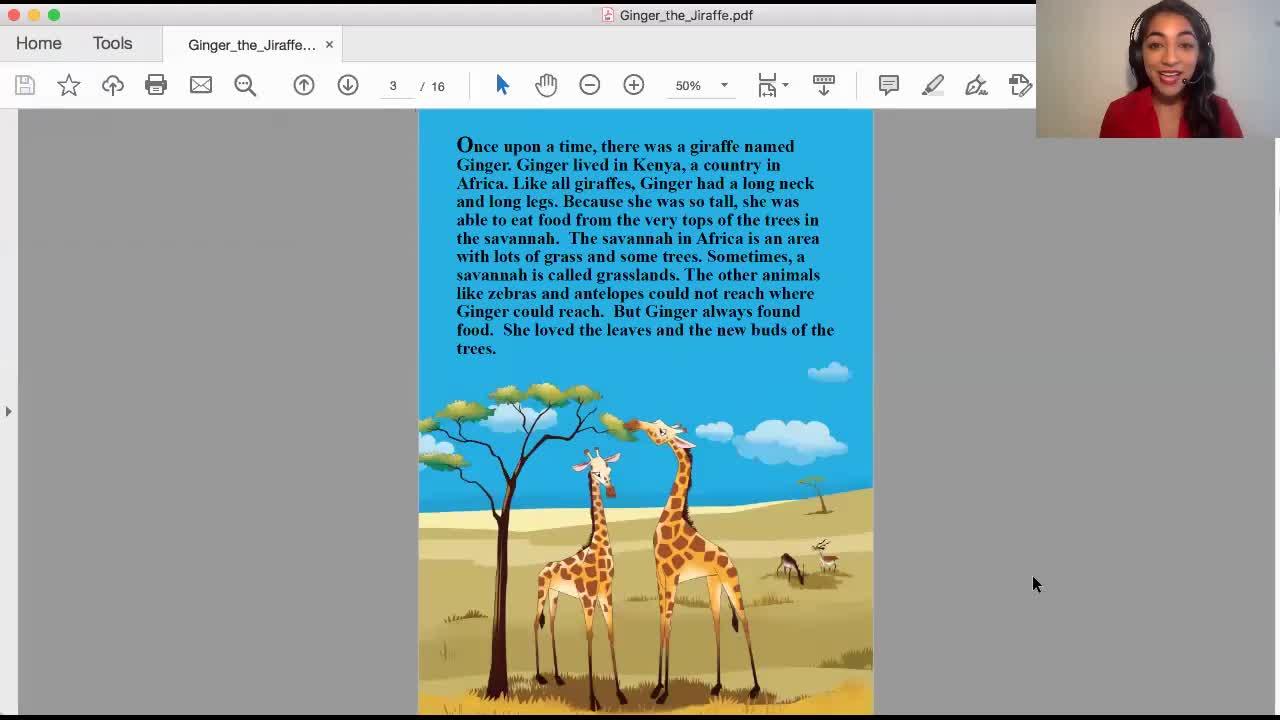Expand the left navigation pane arrow
This screenshot has width=1280, height=720.
pyautogui.click(x=8, y=411)
